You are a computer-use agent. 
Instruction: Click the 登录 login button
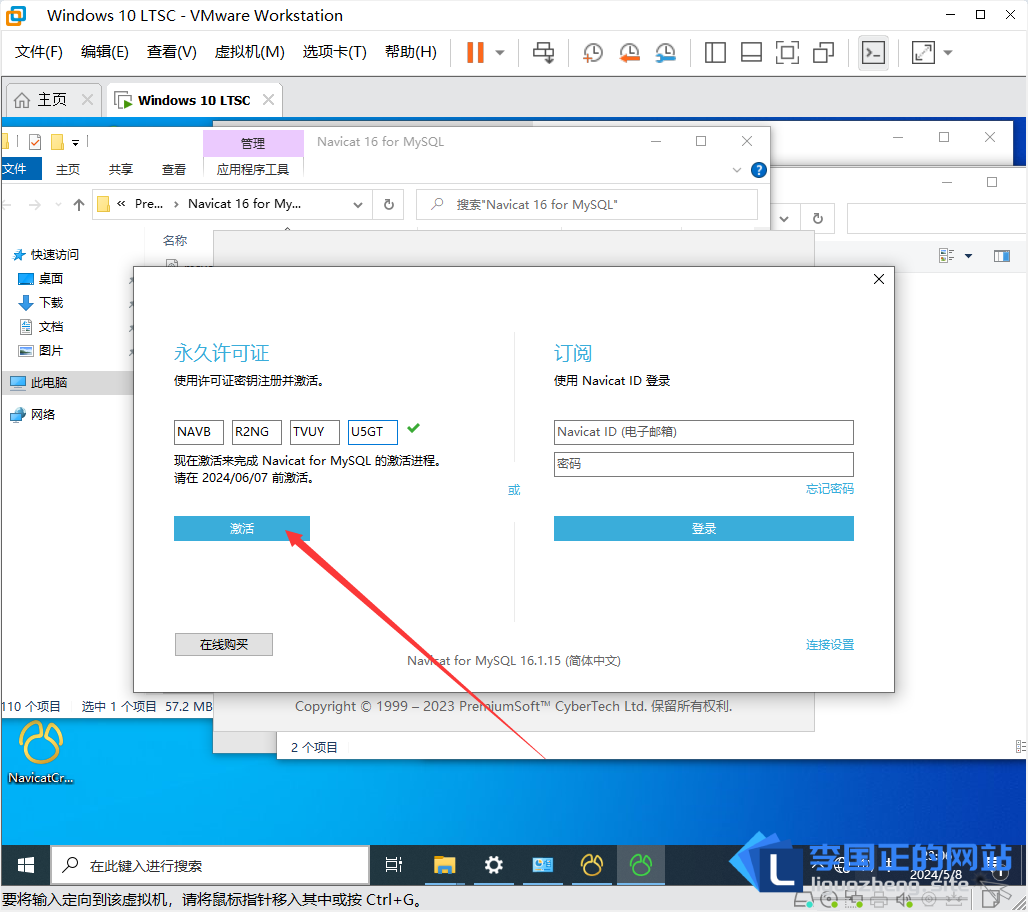703,528
